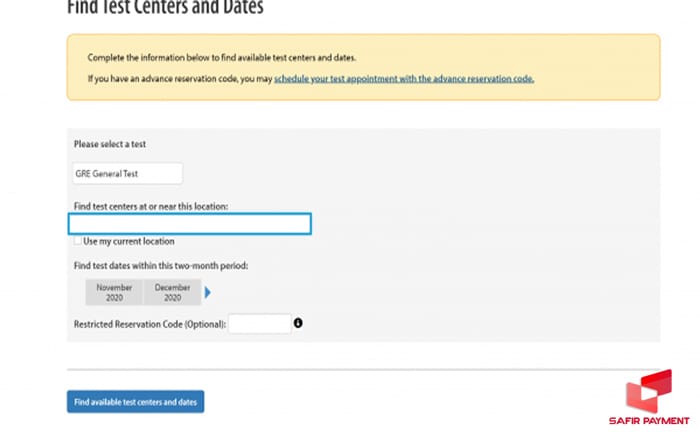Screen dimensions: 700x432
Task: Click the Find Test Centers and Dates heading
Action: point(165,8)
